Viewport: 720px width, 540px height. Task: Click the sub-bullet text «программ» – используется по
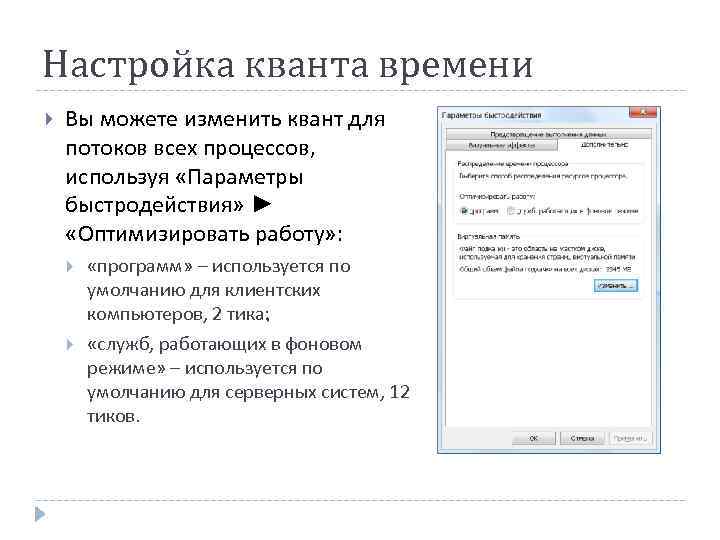[219, 267]
